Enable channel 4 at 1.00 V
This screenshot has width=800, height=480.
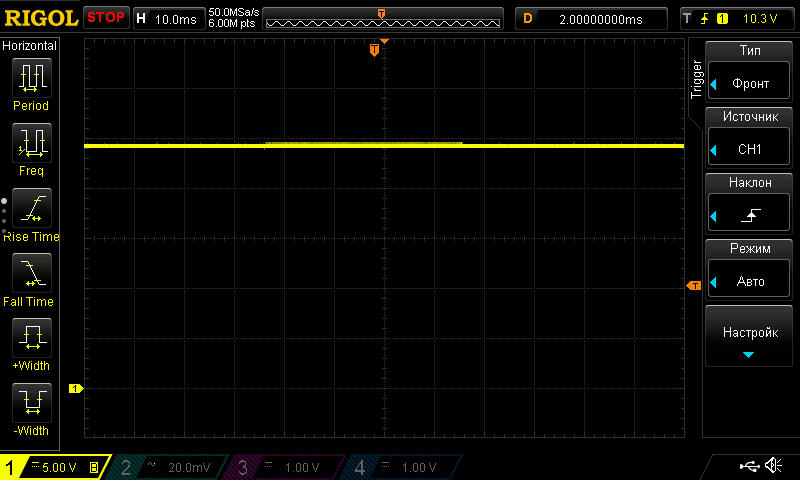click(x=402, y=467)
